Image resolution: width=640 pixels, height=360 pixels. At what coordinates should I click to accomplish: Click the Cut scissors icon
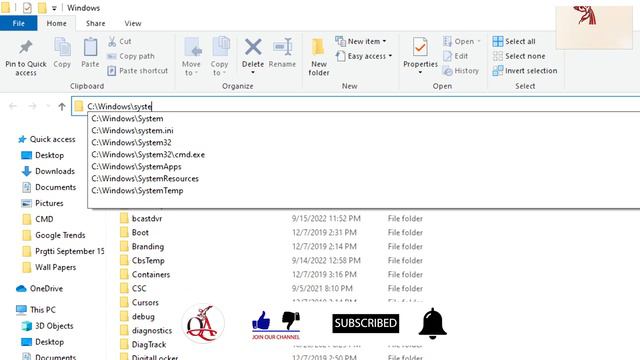pos(112,41)
